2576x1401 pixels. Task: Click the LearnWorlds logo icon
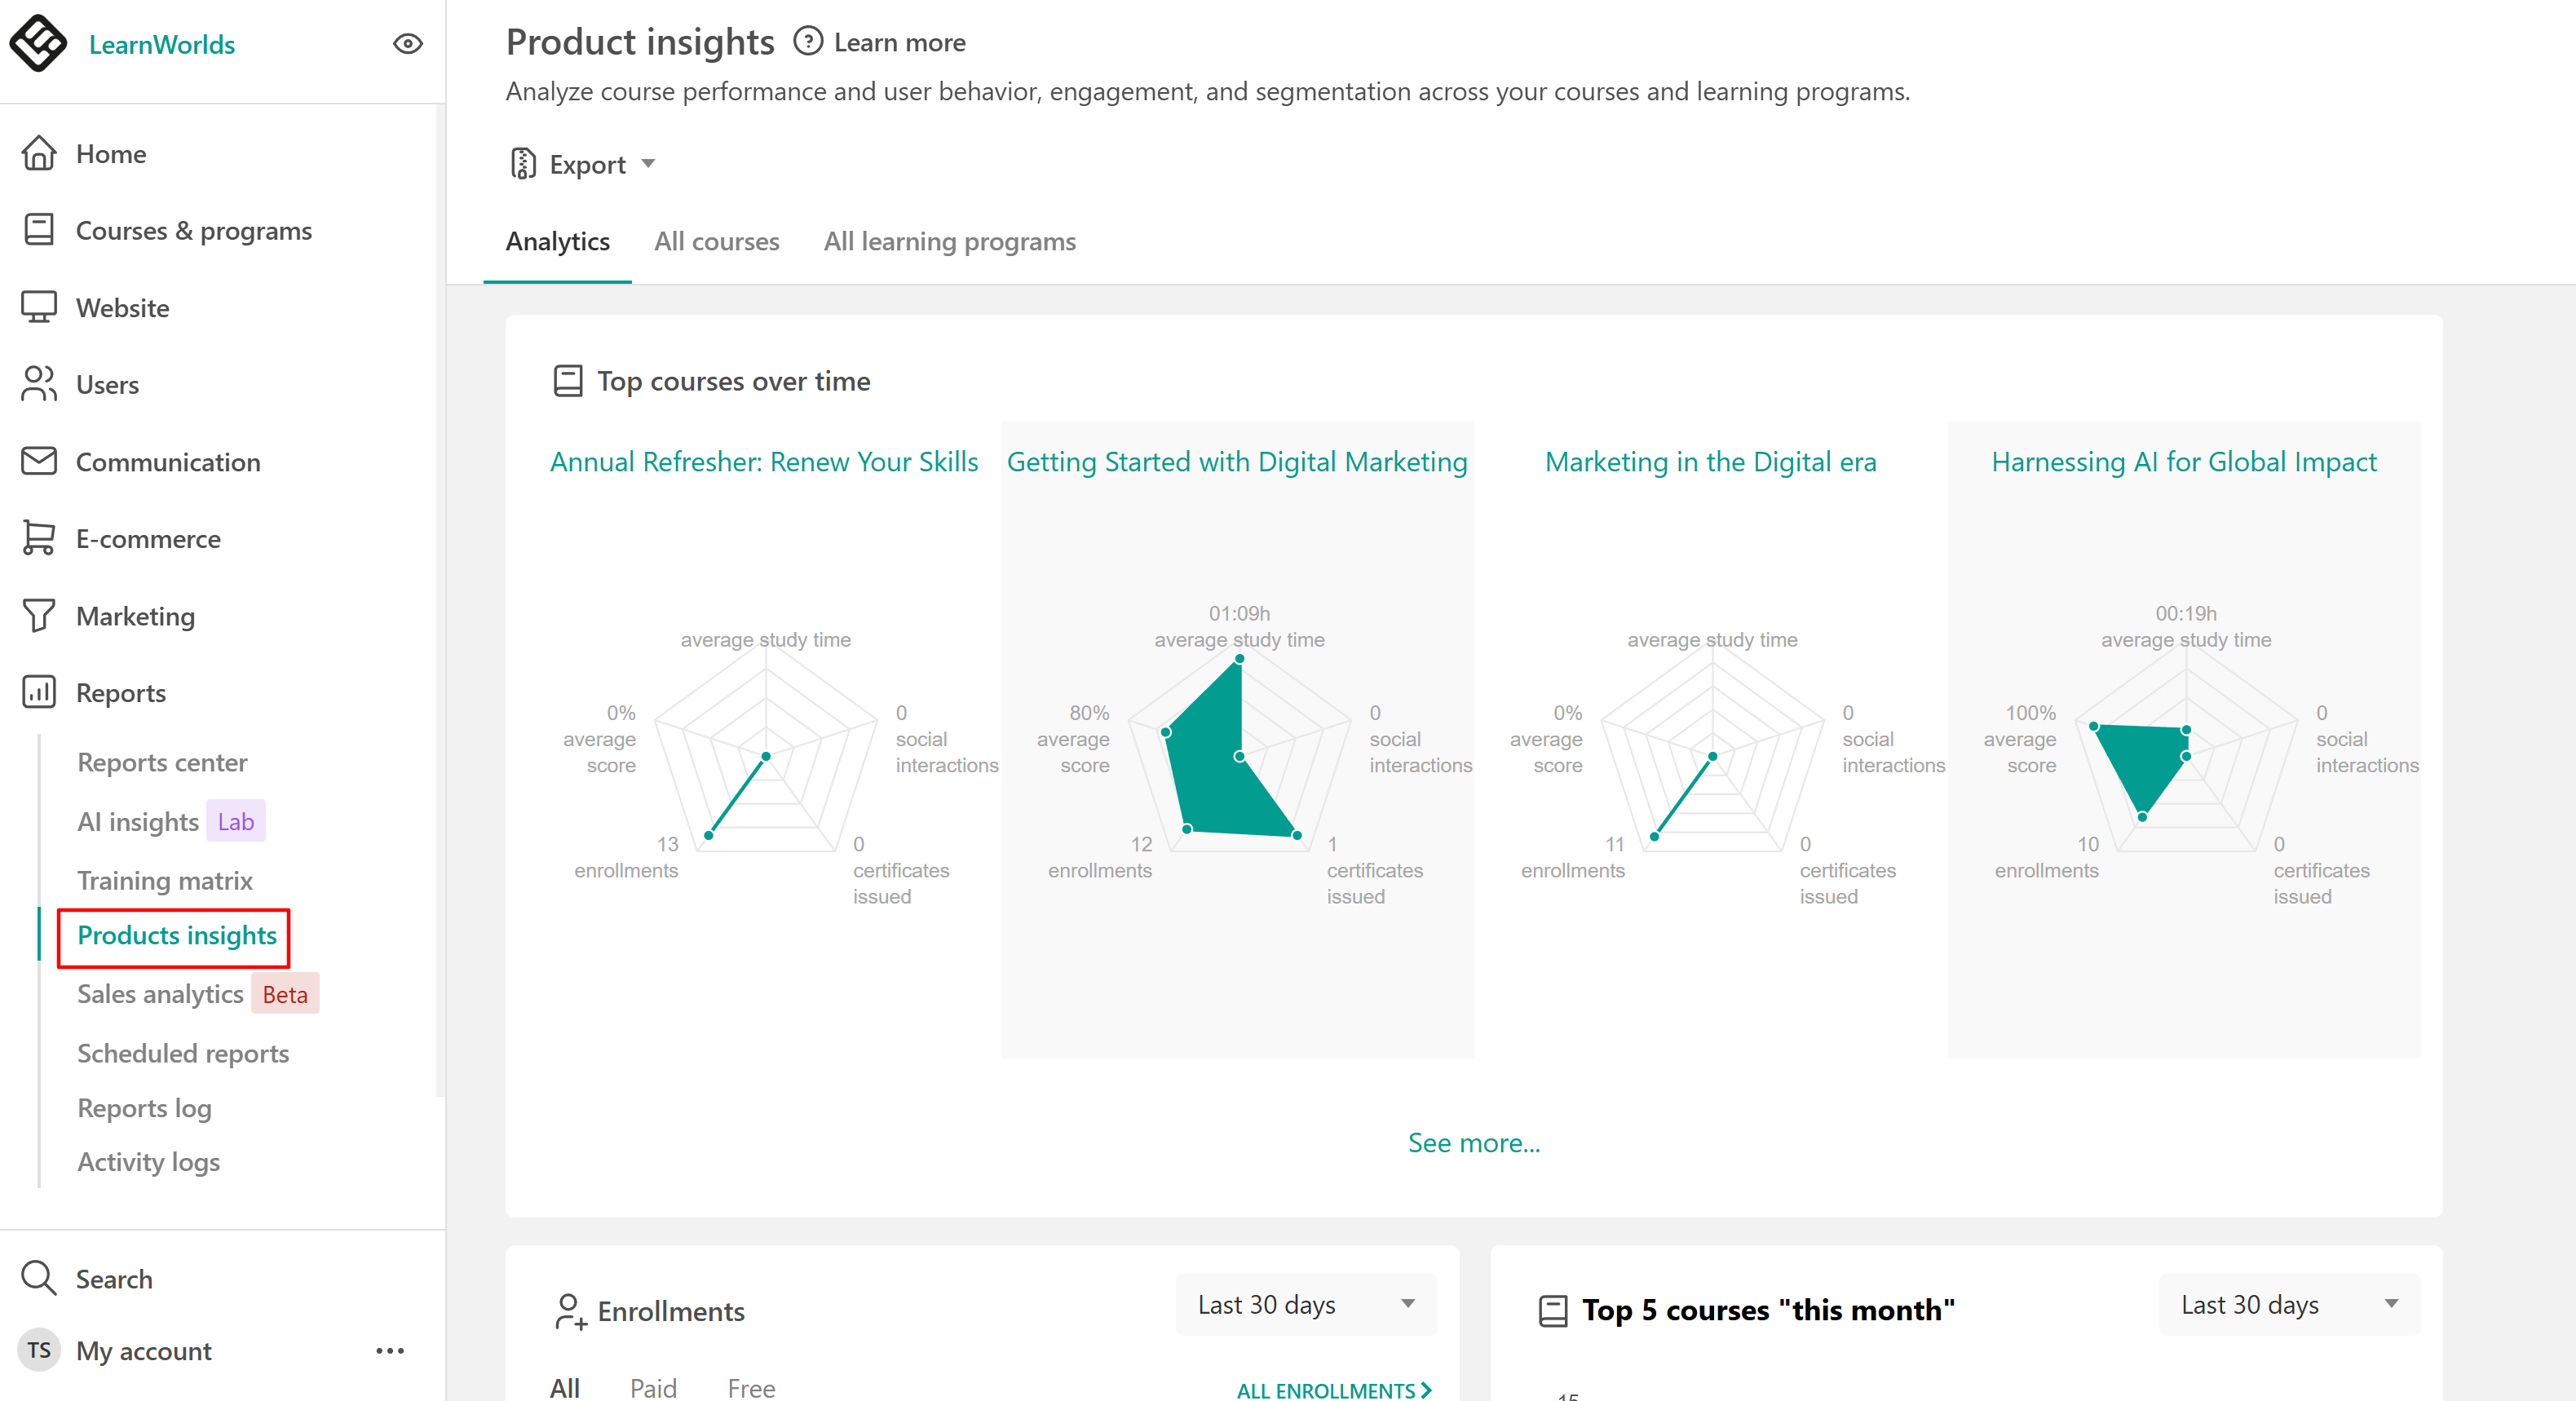(x=38, y=43)
